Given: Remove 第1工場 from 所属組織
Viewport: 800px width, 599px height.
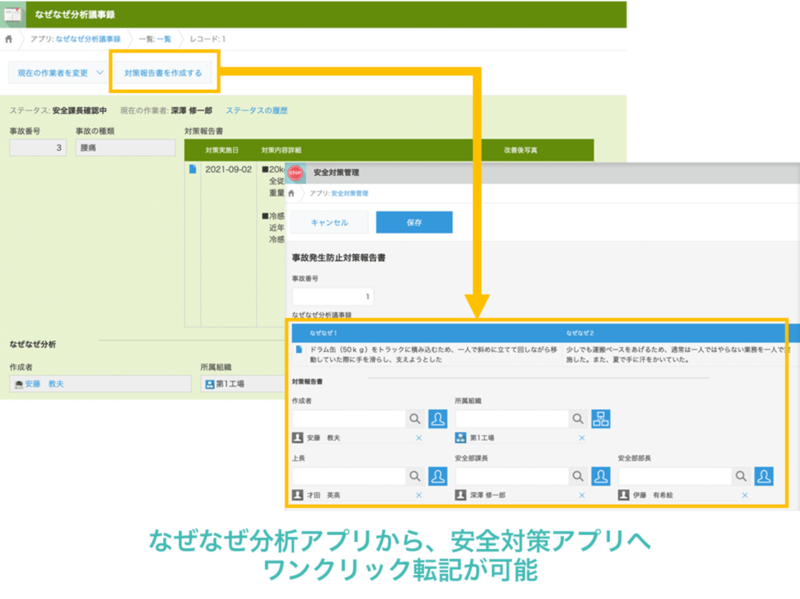Looking at the screenshot, I should [x=582, y=438].
